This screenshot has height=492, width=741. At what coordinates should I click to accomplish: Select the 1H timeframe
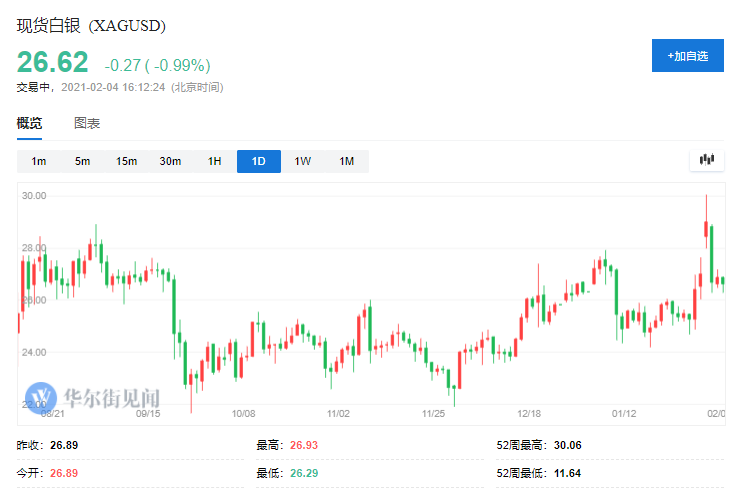click(x=214, y=161)
